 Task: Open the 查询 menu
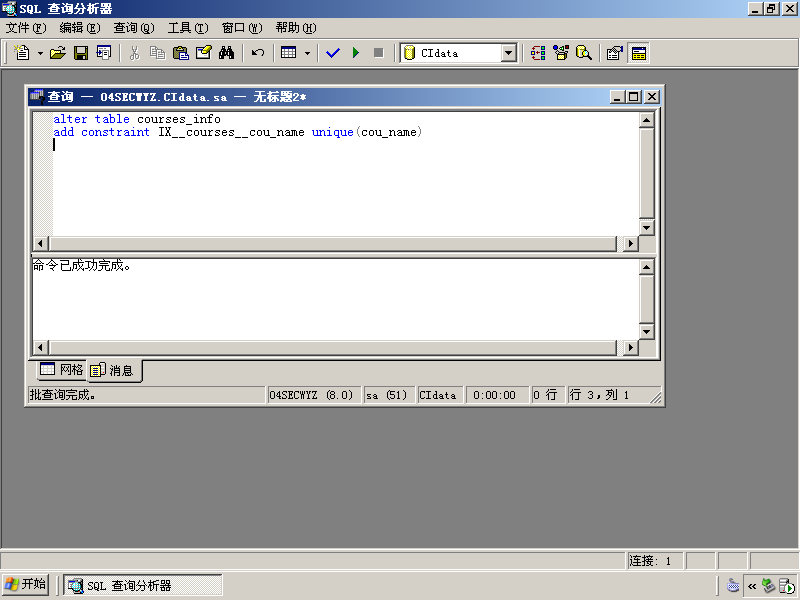134,28
